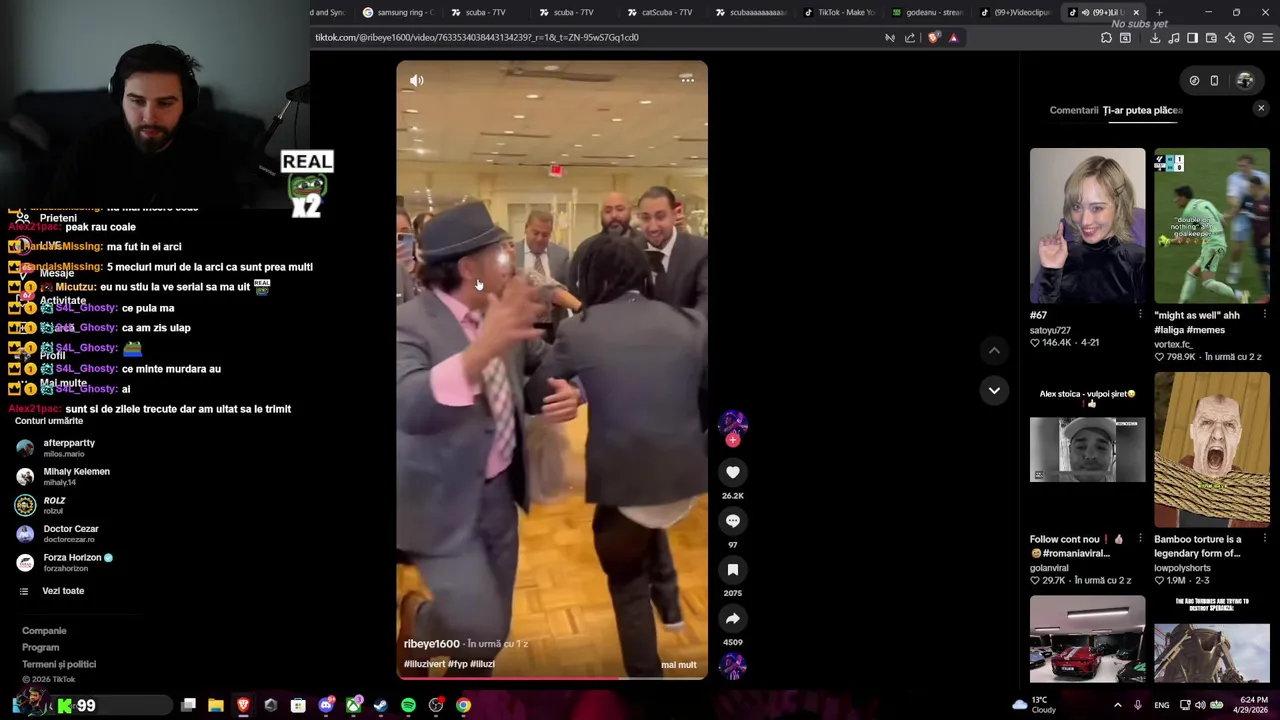Select the Ți-ar putea plăcea tab

(1142, 110)
